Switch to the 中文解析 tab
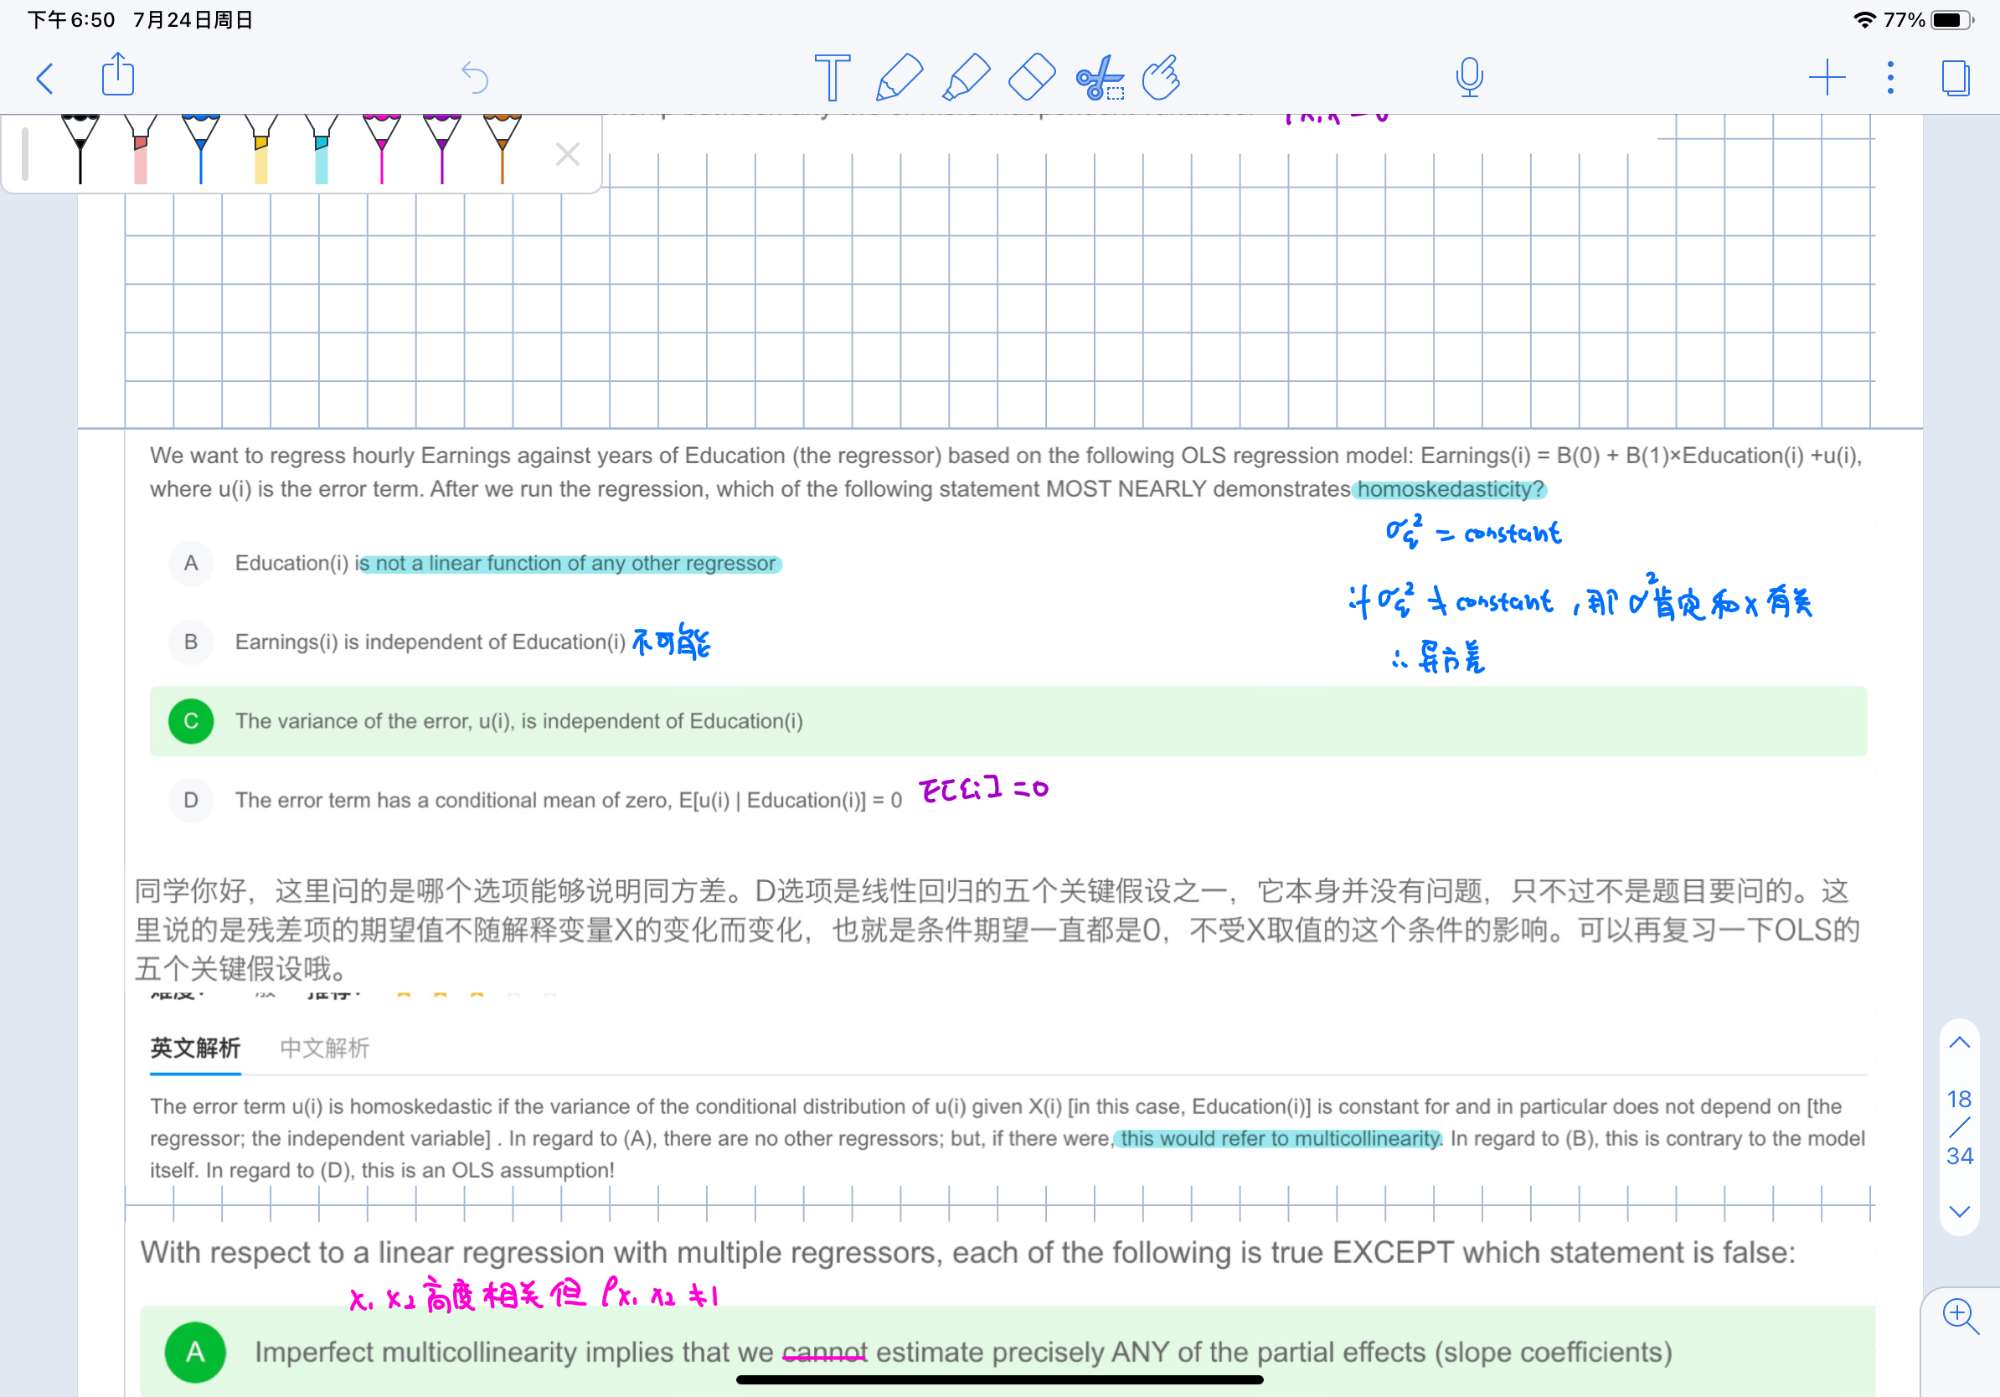This screenshot has width=2000, height=1397. [x=324, y=1047]
